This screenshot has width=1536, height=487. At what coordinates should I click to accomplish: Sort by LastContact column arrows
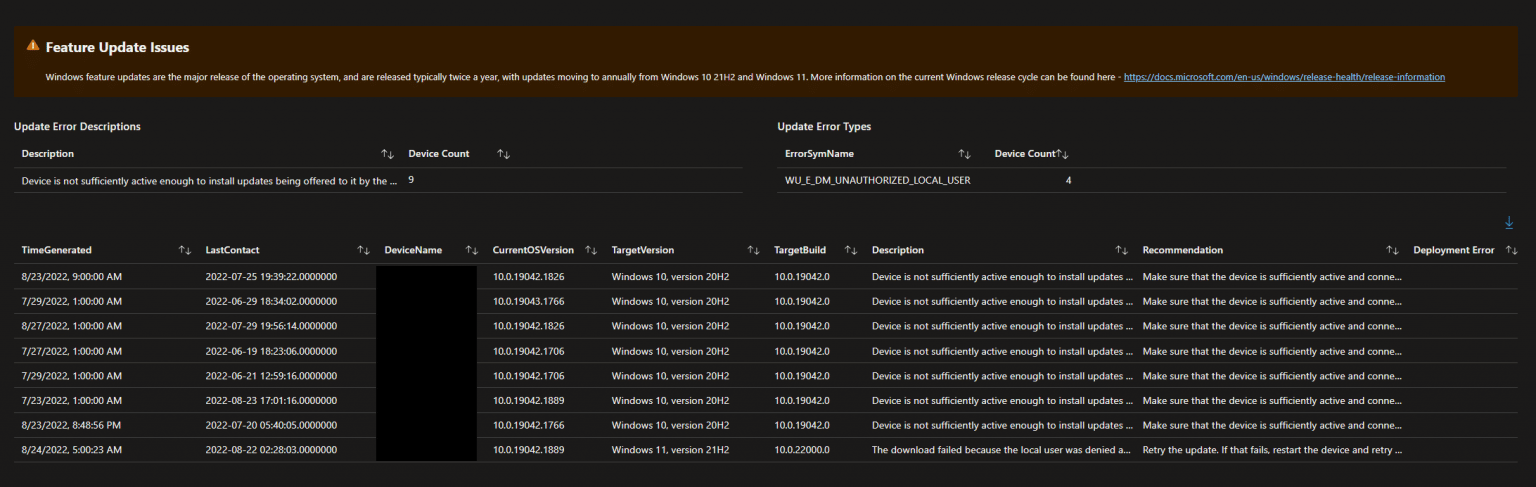point(363,250)
